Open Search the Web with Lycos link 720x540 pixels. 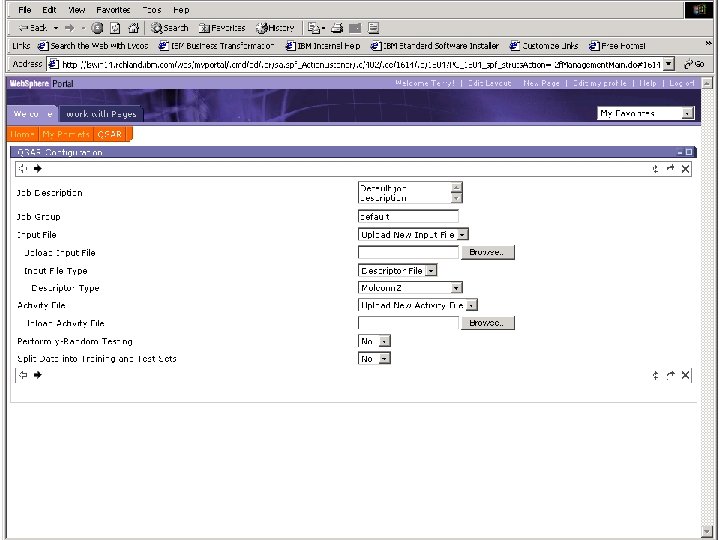coord(93,45)
